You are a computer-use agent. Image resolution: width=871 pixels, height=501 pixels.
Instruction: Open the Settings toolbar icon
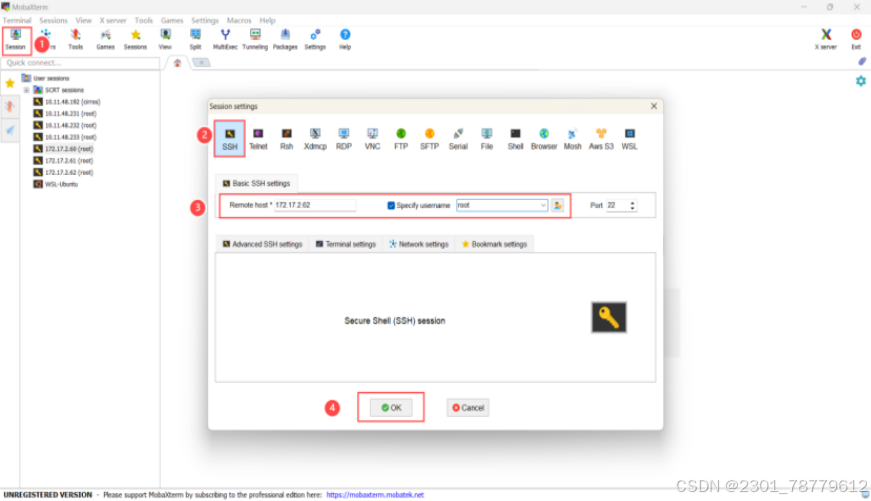pyautogui.click(x=315, y=40)
